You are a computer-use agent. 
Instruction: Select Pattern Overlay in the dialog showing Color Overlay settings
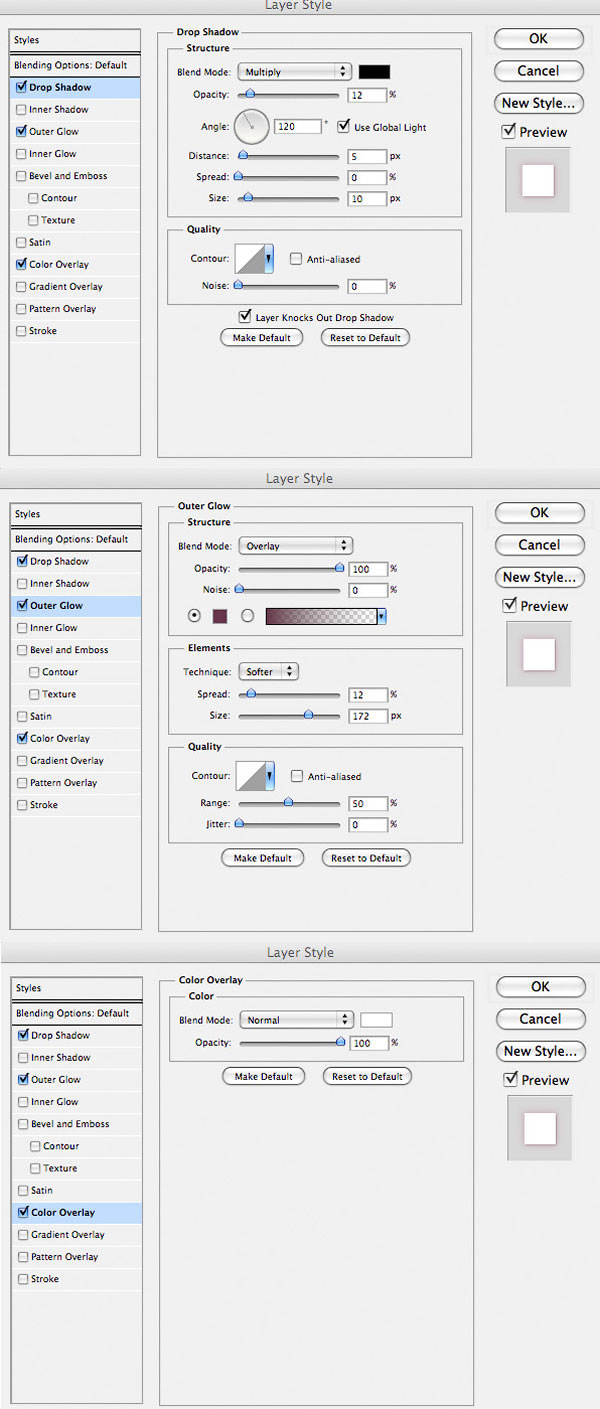(x=76, y=1257)
